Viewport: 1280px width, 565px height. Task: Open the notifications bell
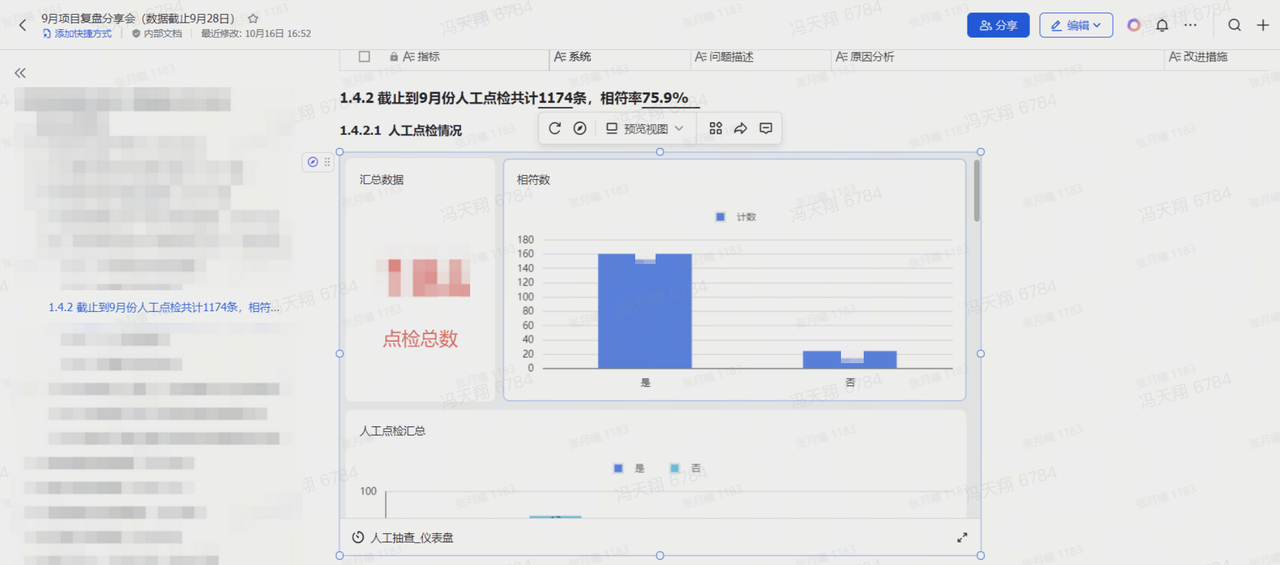pyautogui.click(x=1162, y=25)
